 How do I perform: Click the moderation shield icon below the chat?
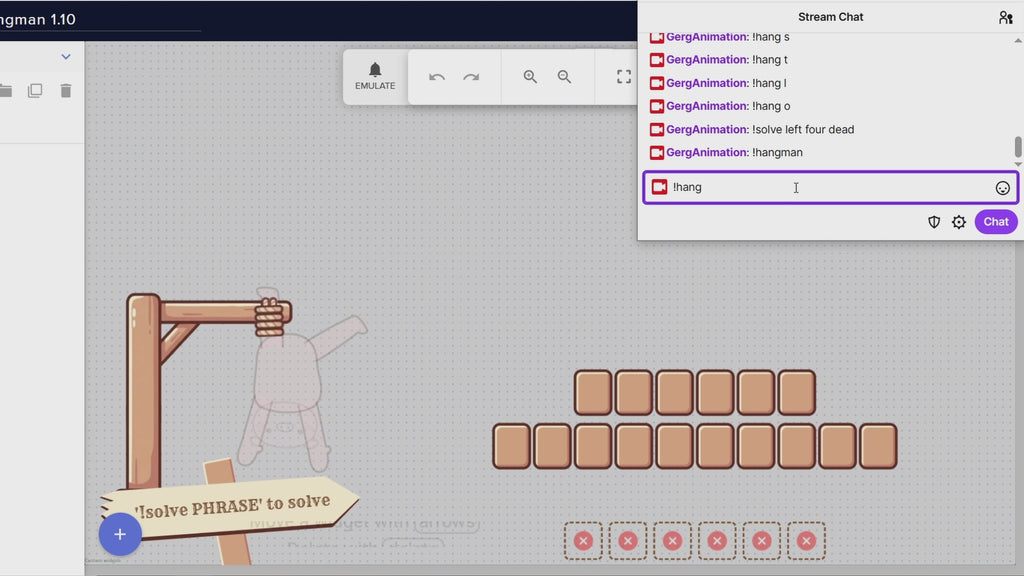tap(933, 222)
